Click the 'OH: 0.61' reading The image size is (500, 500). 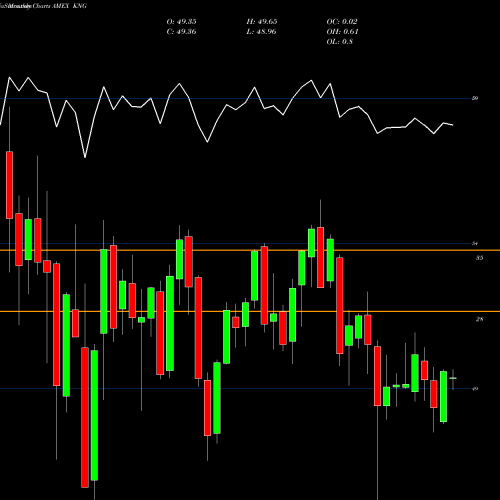pos(342,32)
